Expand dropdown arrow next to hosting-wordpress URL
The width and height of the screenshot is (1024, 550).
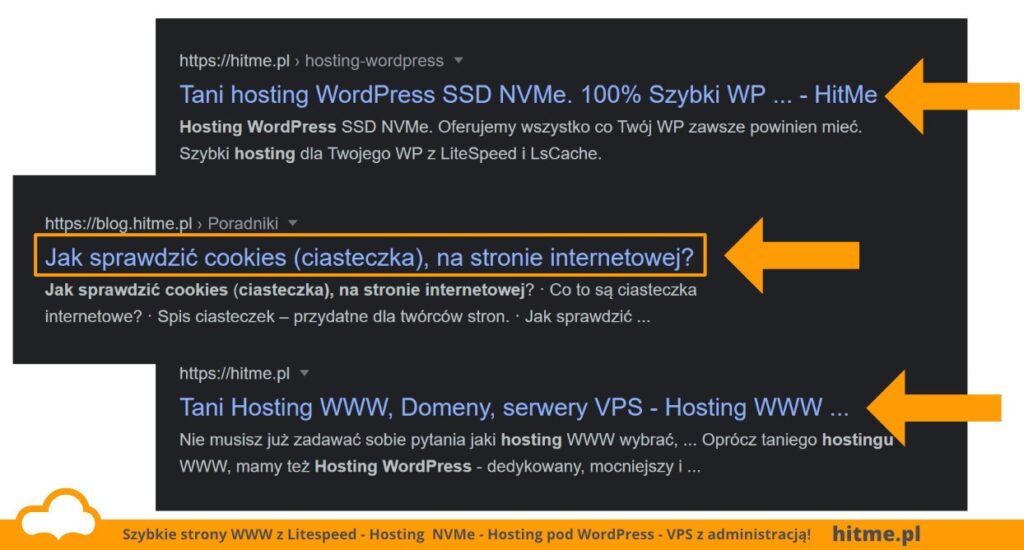click(x=458, y=60)
